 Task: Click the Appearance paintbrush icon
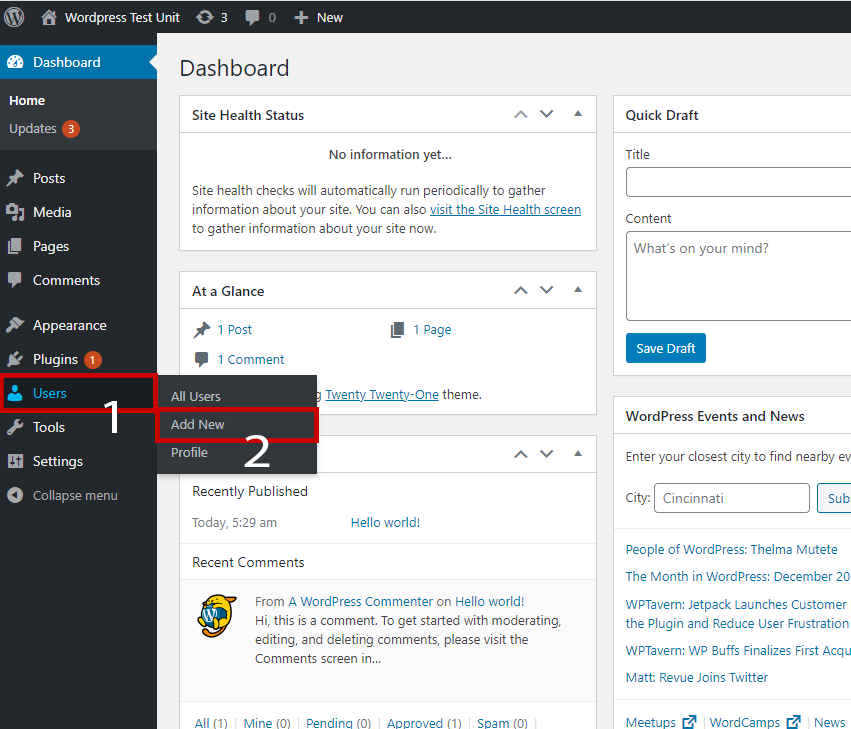[x=15, y=325]
